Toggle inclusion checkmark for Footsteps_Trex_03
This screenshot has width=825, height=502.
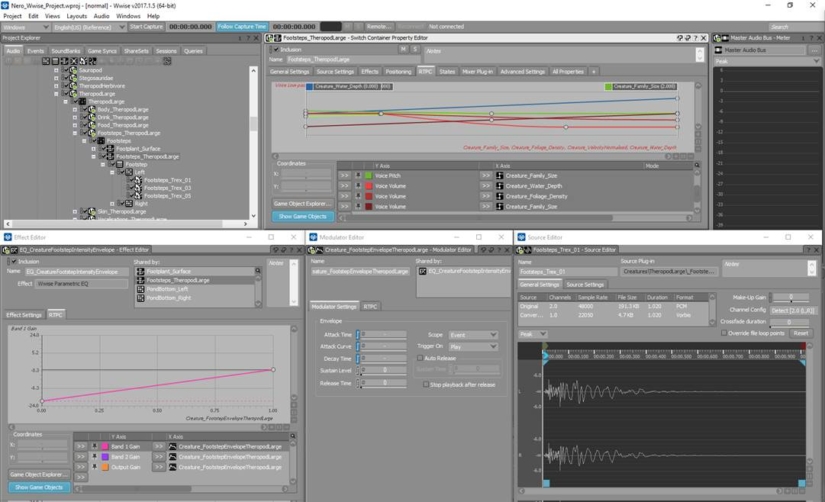click(132, 188)
